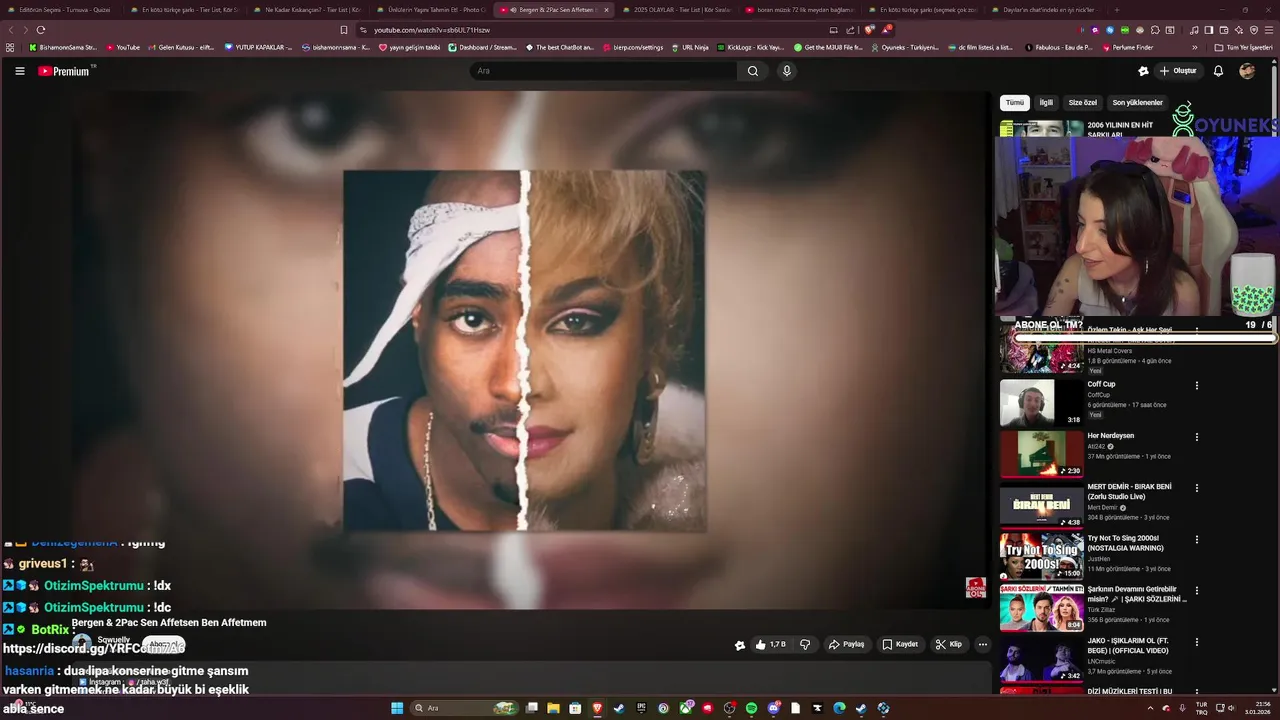Select the İlgili filter chip
The width and height of the screenshot is (1280, 720).
click(1046, 103)
